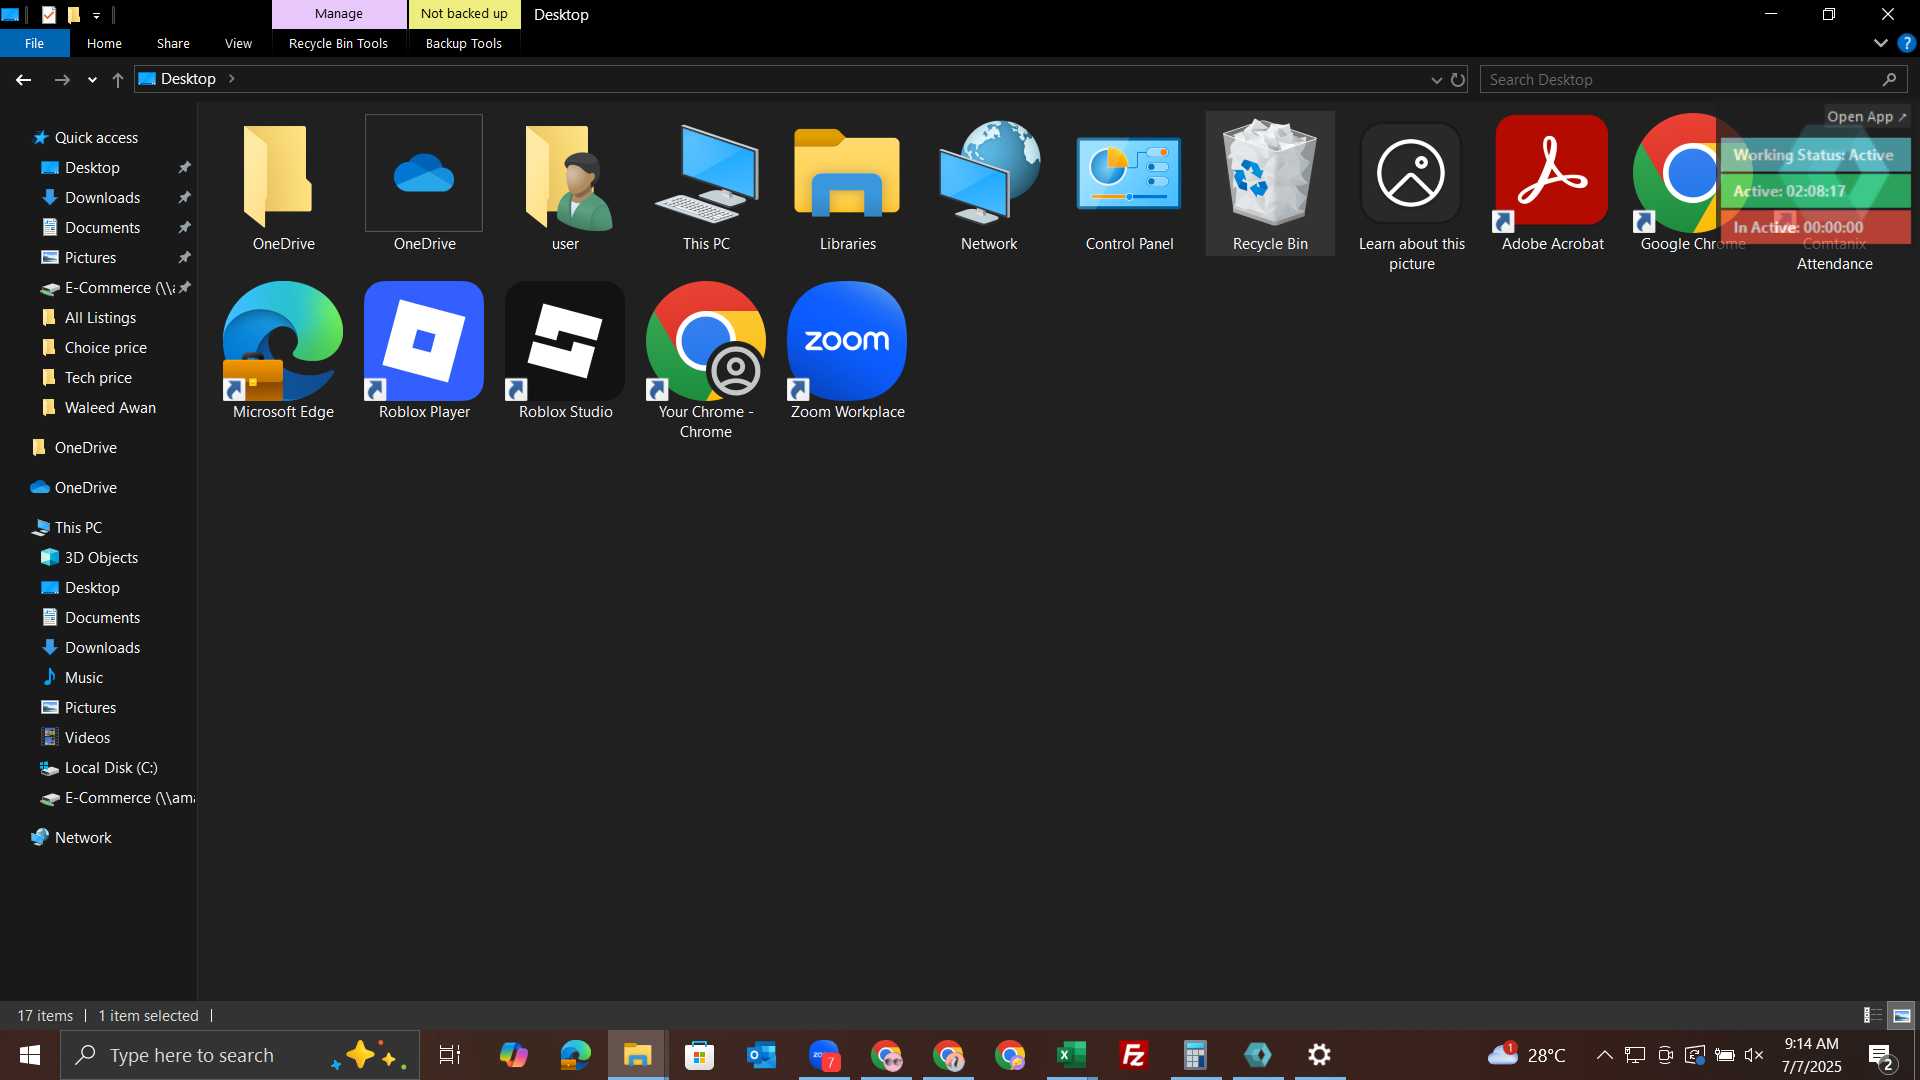The width and height of the screenshot is (1920, 1080).
Task: Open Settings gear in the taskbar
Action: (x=1319, y=1055)
